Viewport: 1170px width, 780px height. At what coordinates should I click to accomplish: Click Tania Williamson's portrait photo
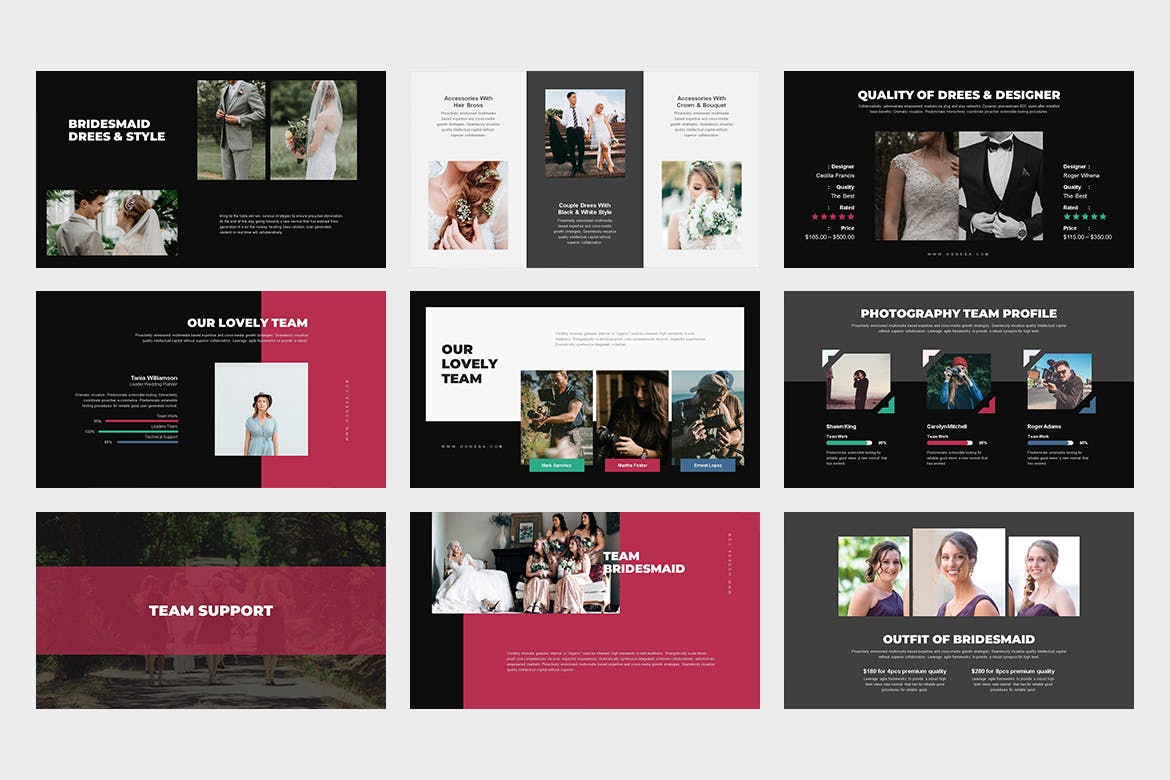point(261,409)
